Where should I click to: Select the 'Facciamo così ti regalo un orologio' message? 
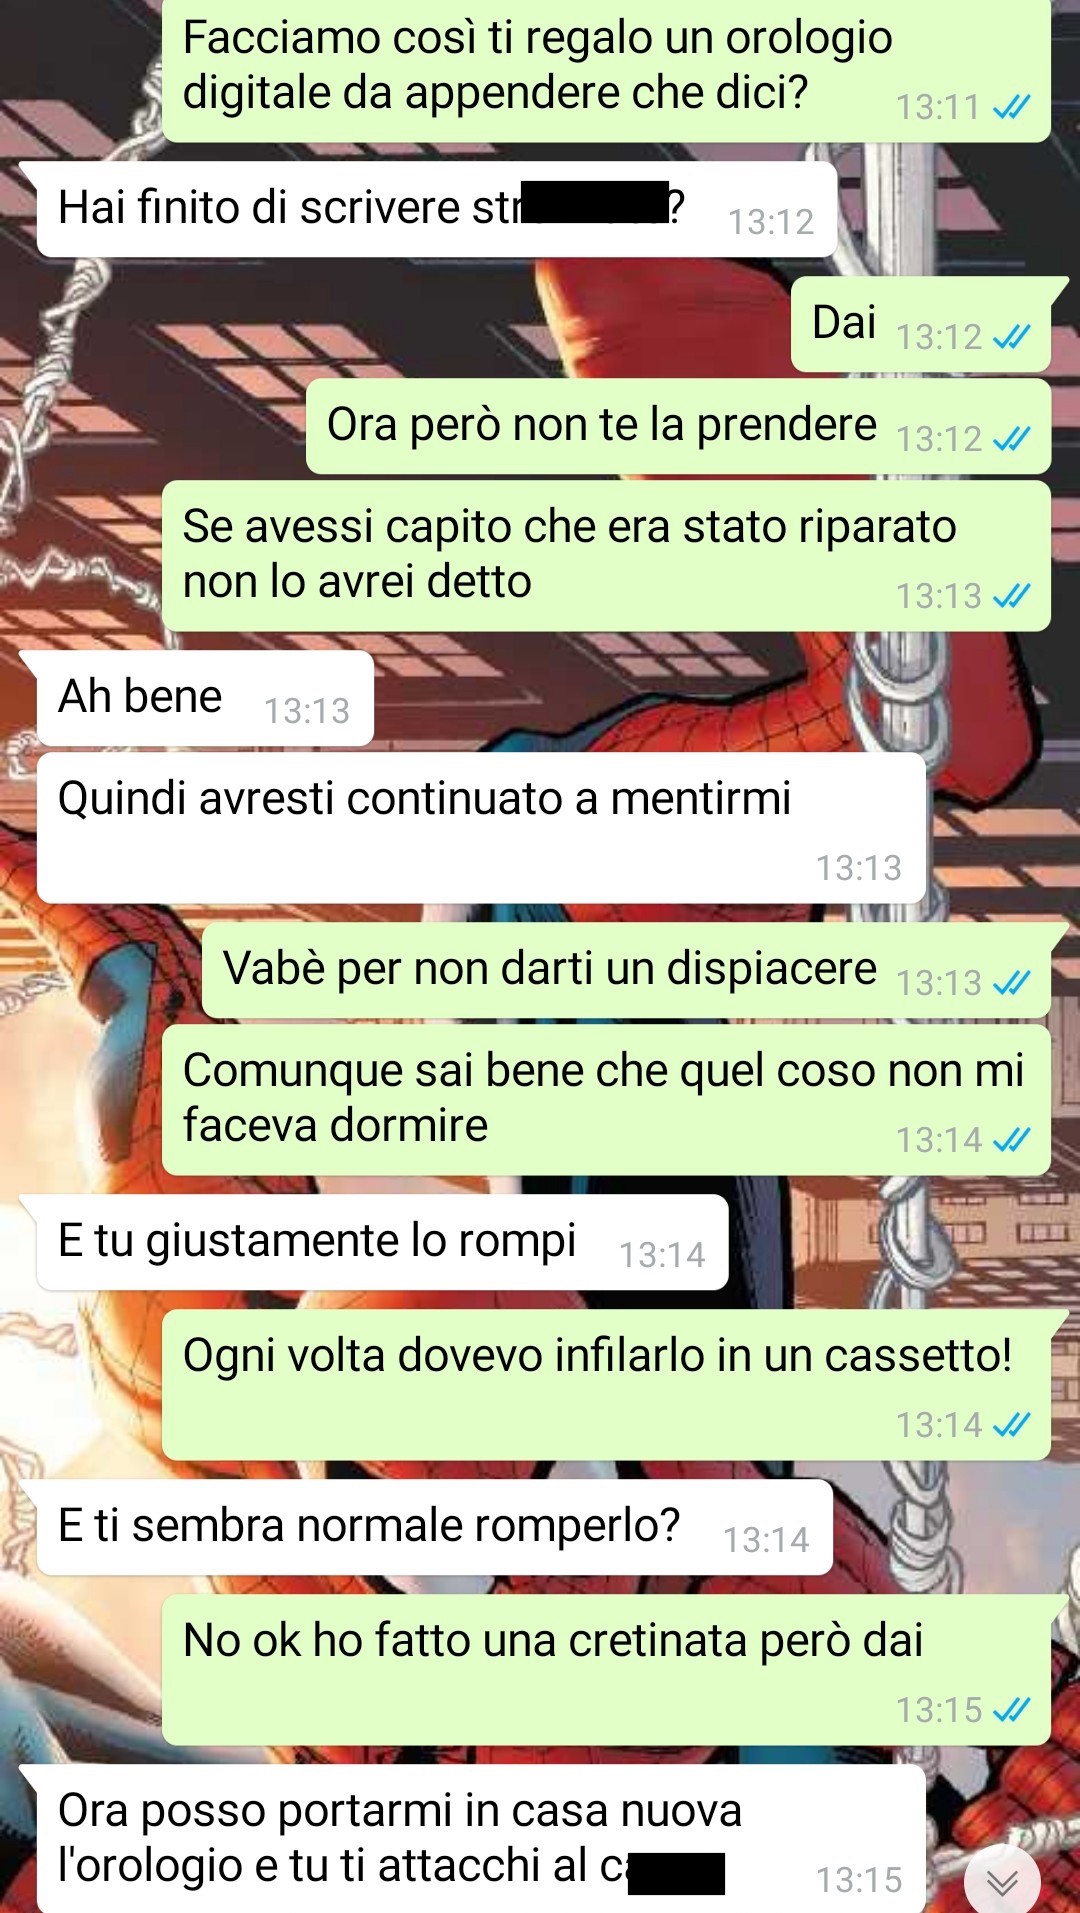606,68
